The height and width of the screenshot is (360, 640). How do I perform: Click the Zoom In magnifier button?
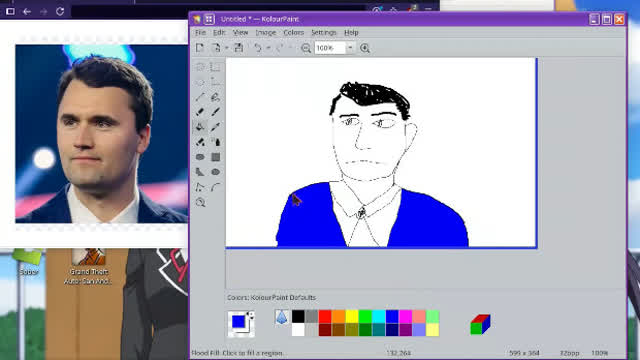(x=365, y=48)
